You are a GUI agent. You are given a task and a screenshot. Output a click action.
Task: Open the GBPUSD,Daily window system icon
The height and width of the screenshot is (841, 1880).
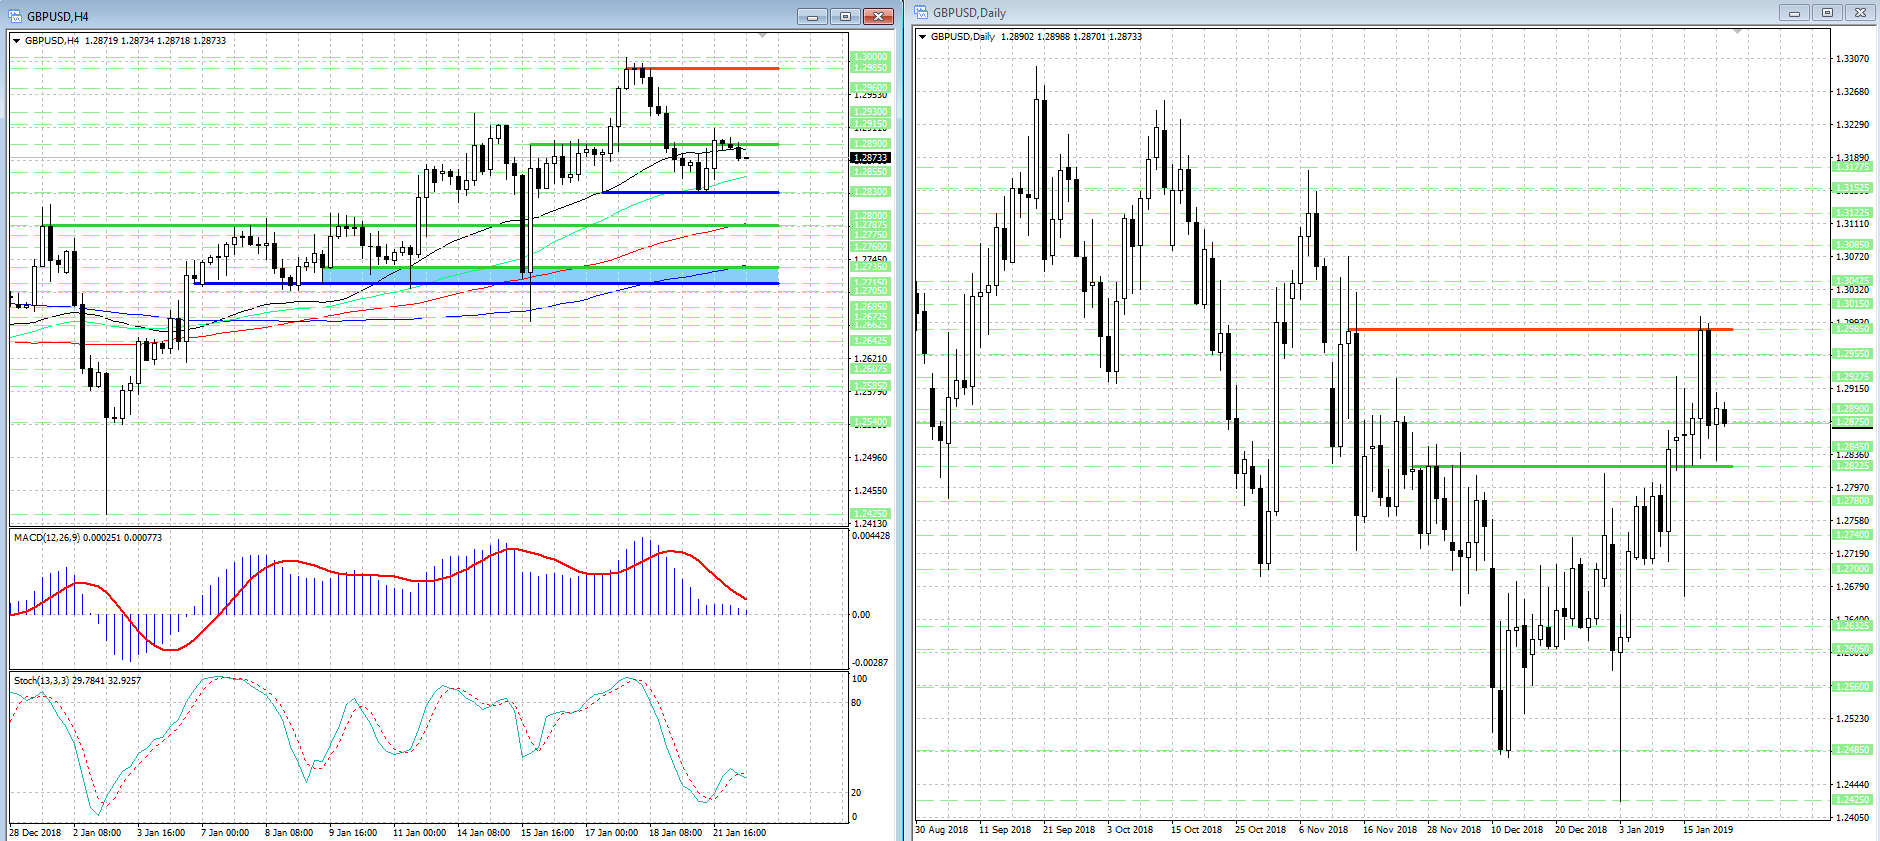point(921,12)
